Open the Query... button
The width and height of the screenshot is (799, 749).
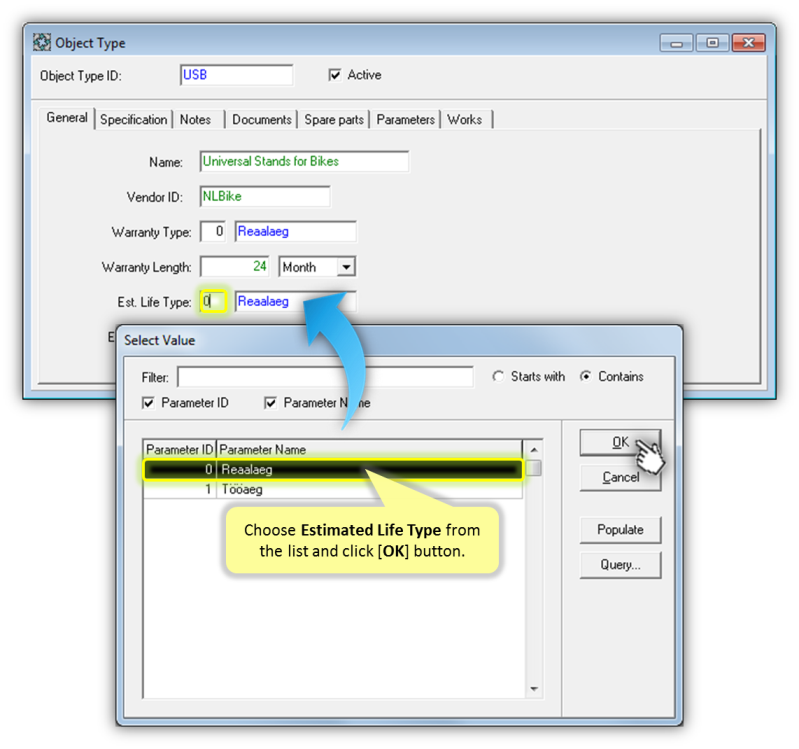(x=620, y=565)
